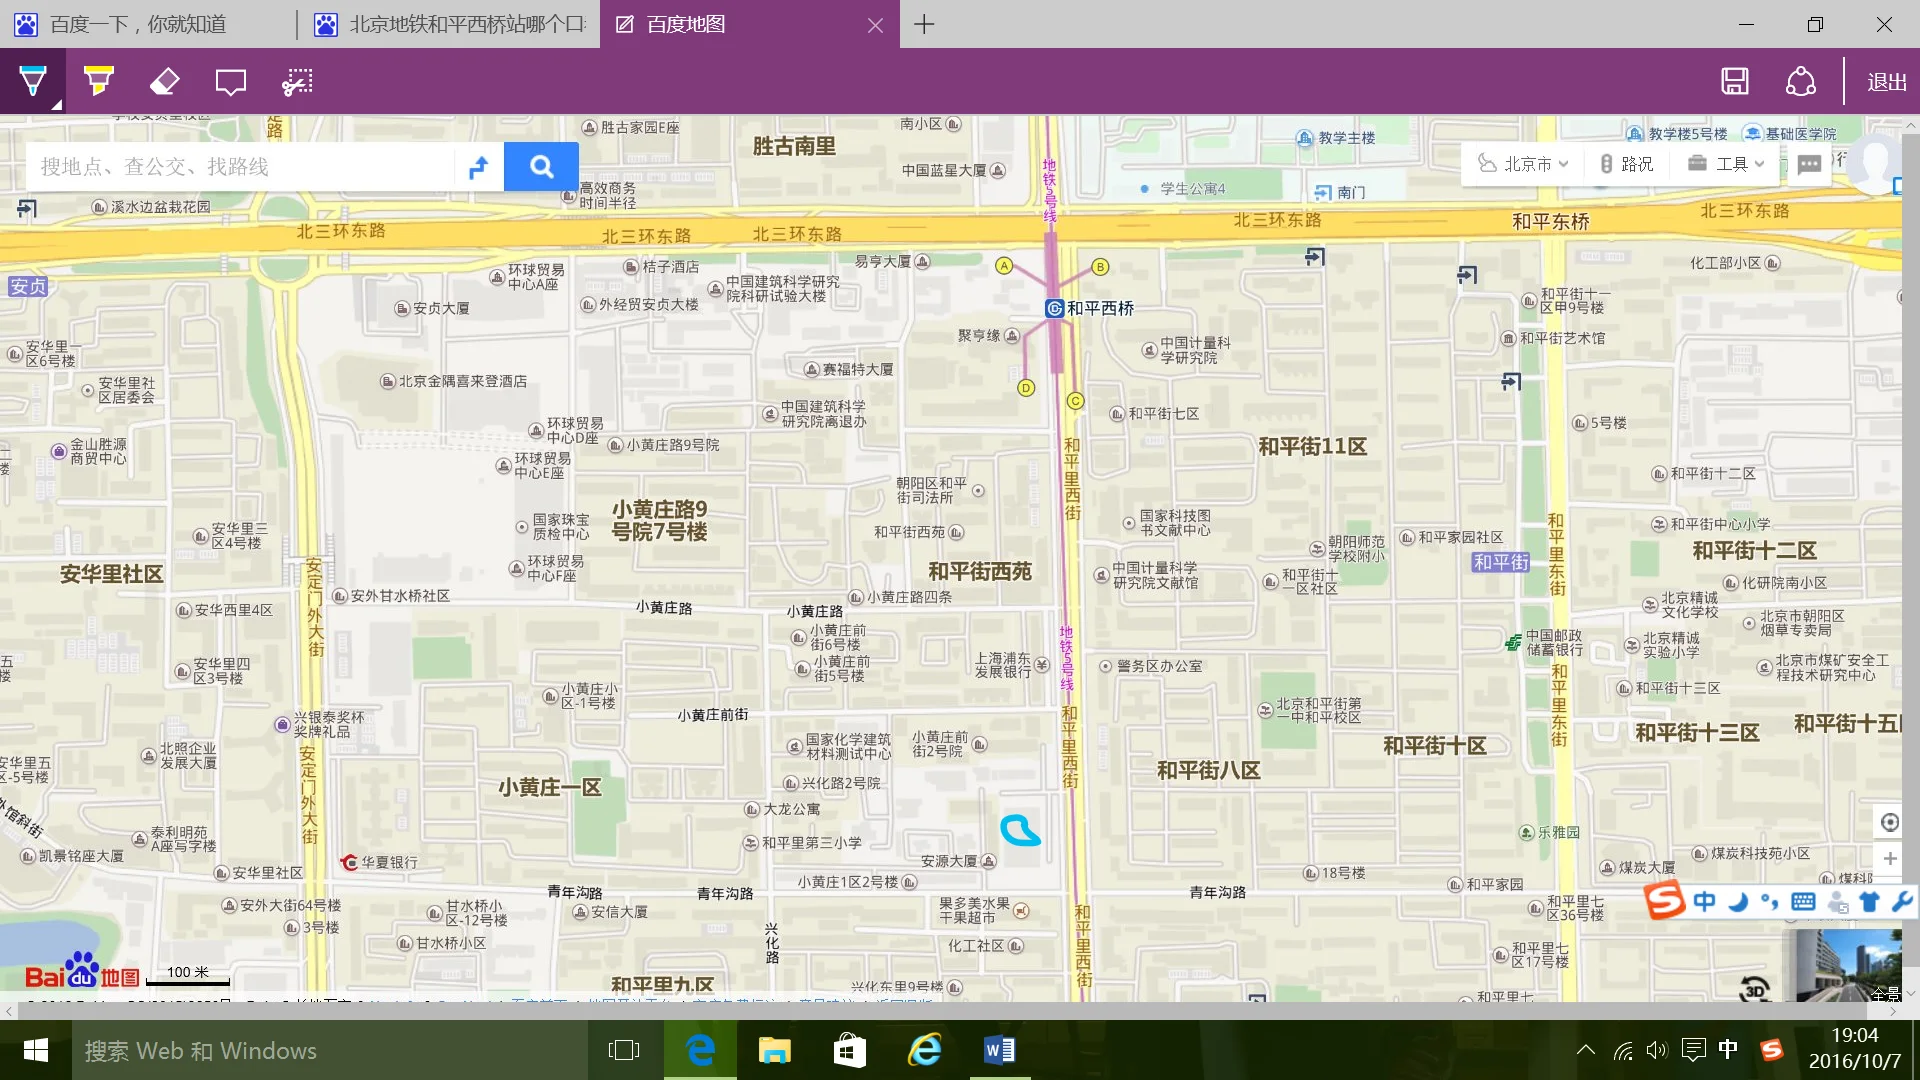Click the map search input field

click(x=240, y=166)
